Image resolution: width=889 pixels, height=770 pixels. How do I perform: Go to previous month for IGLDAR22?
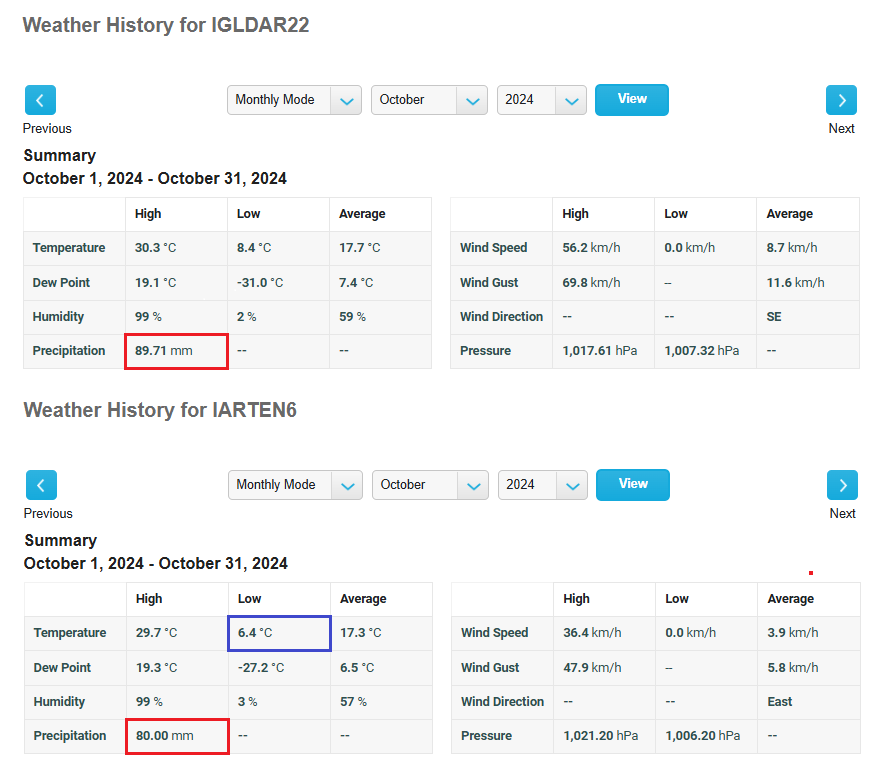(x=40, y=100)
